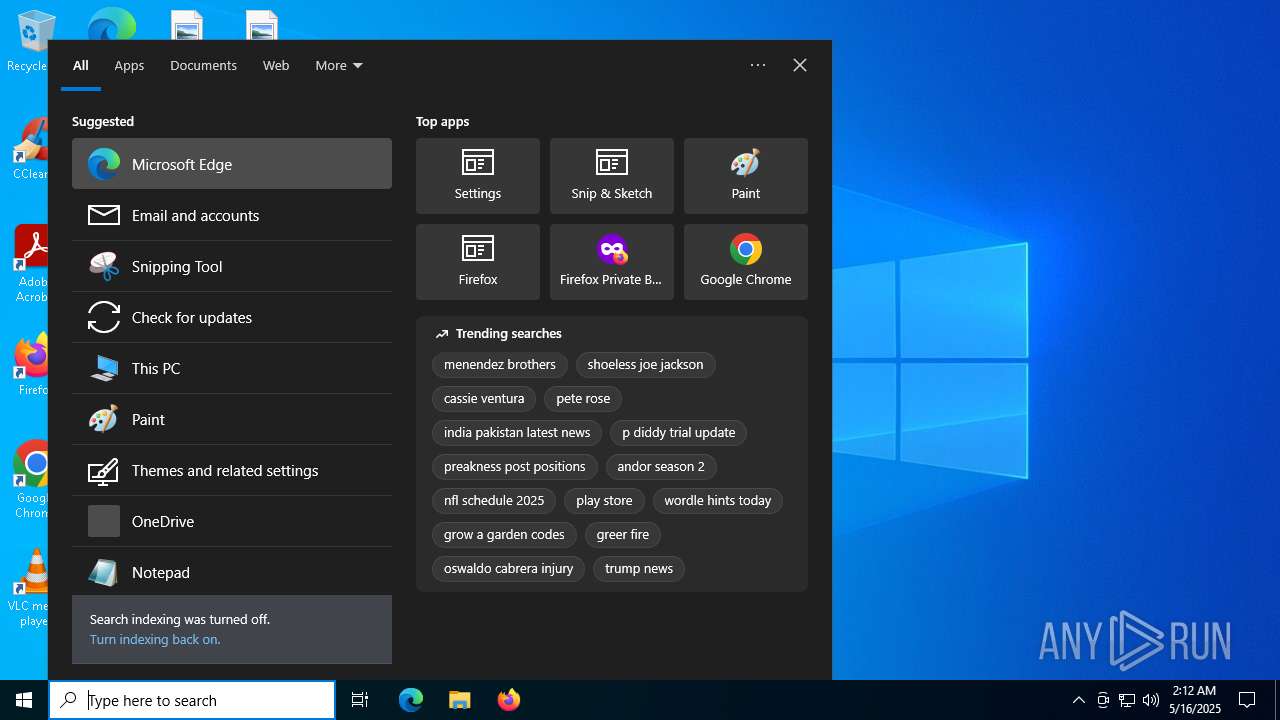
Task: Search trending 'india pakistan latest news'
Action: 517,433
